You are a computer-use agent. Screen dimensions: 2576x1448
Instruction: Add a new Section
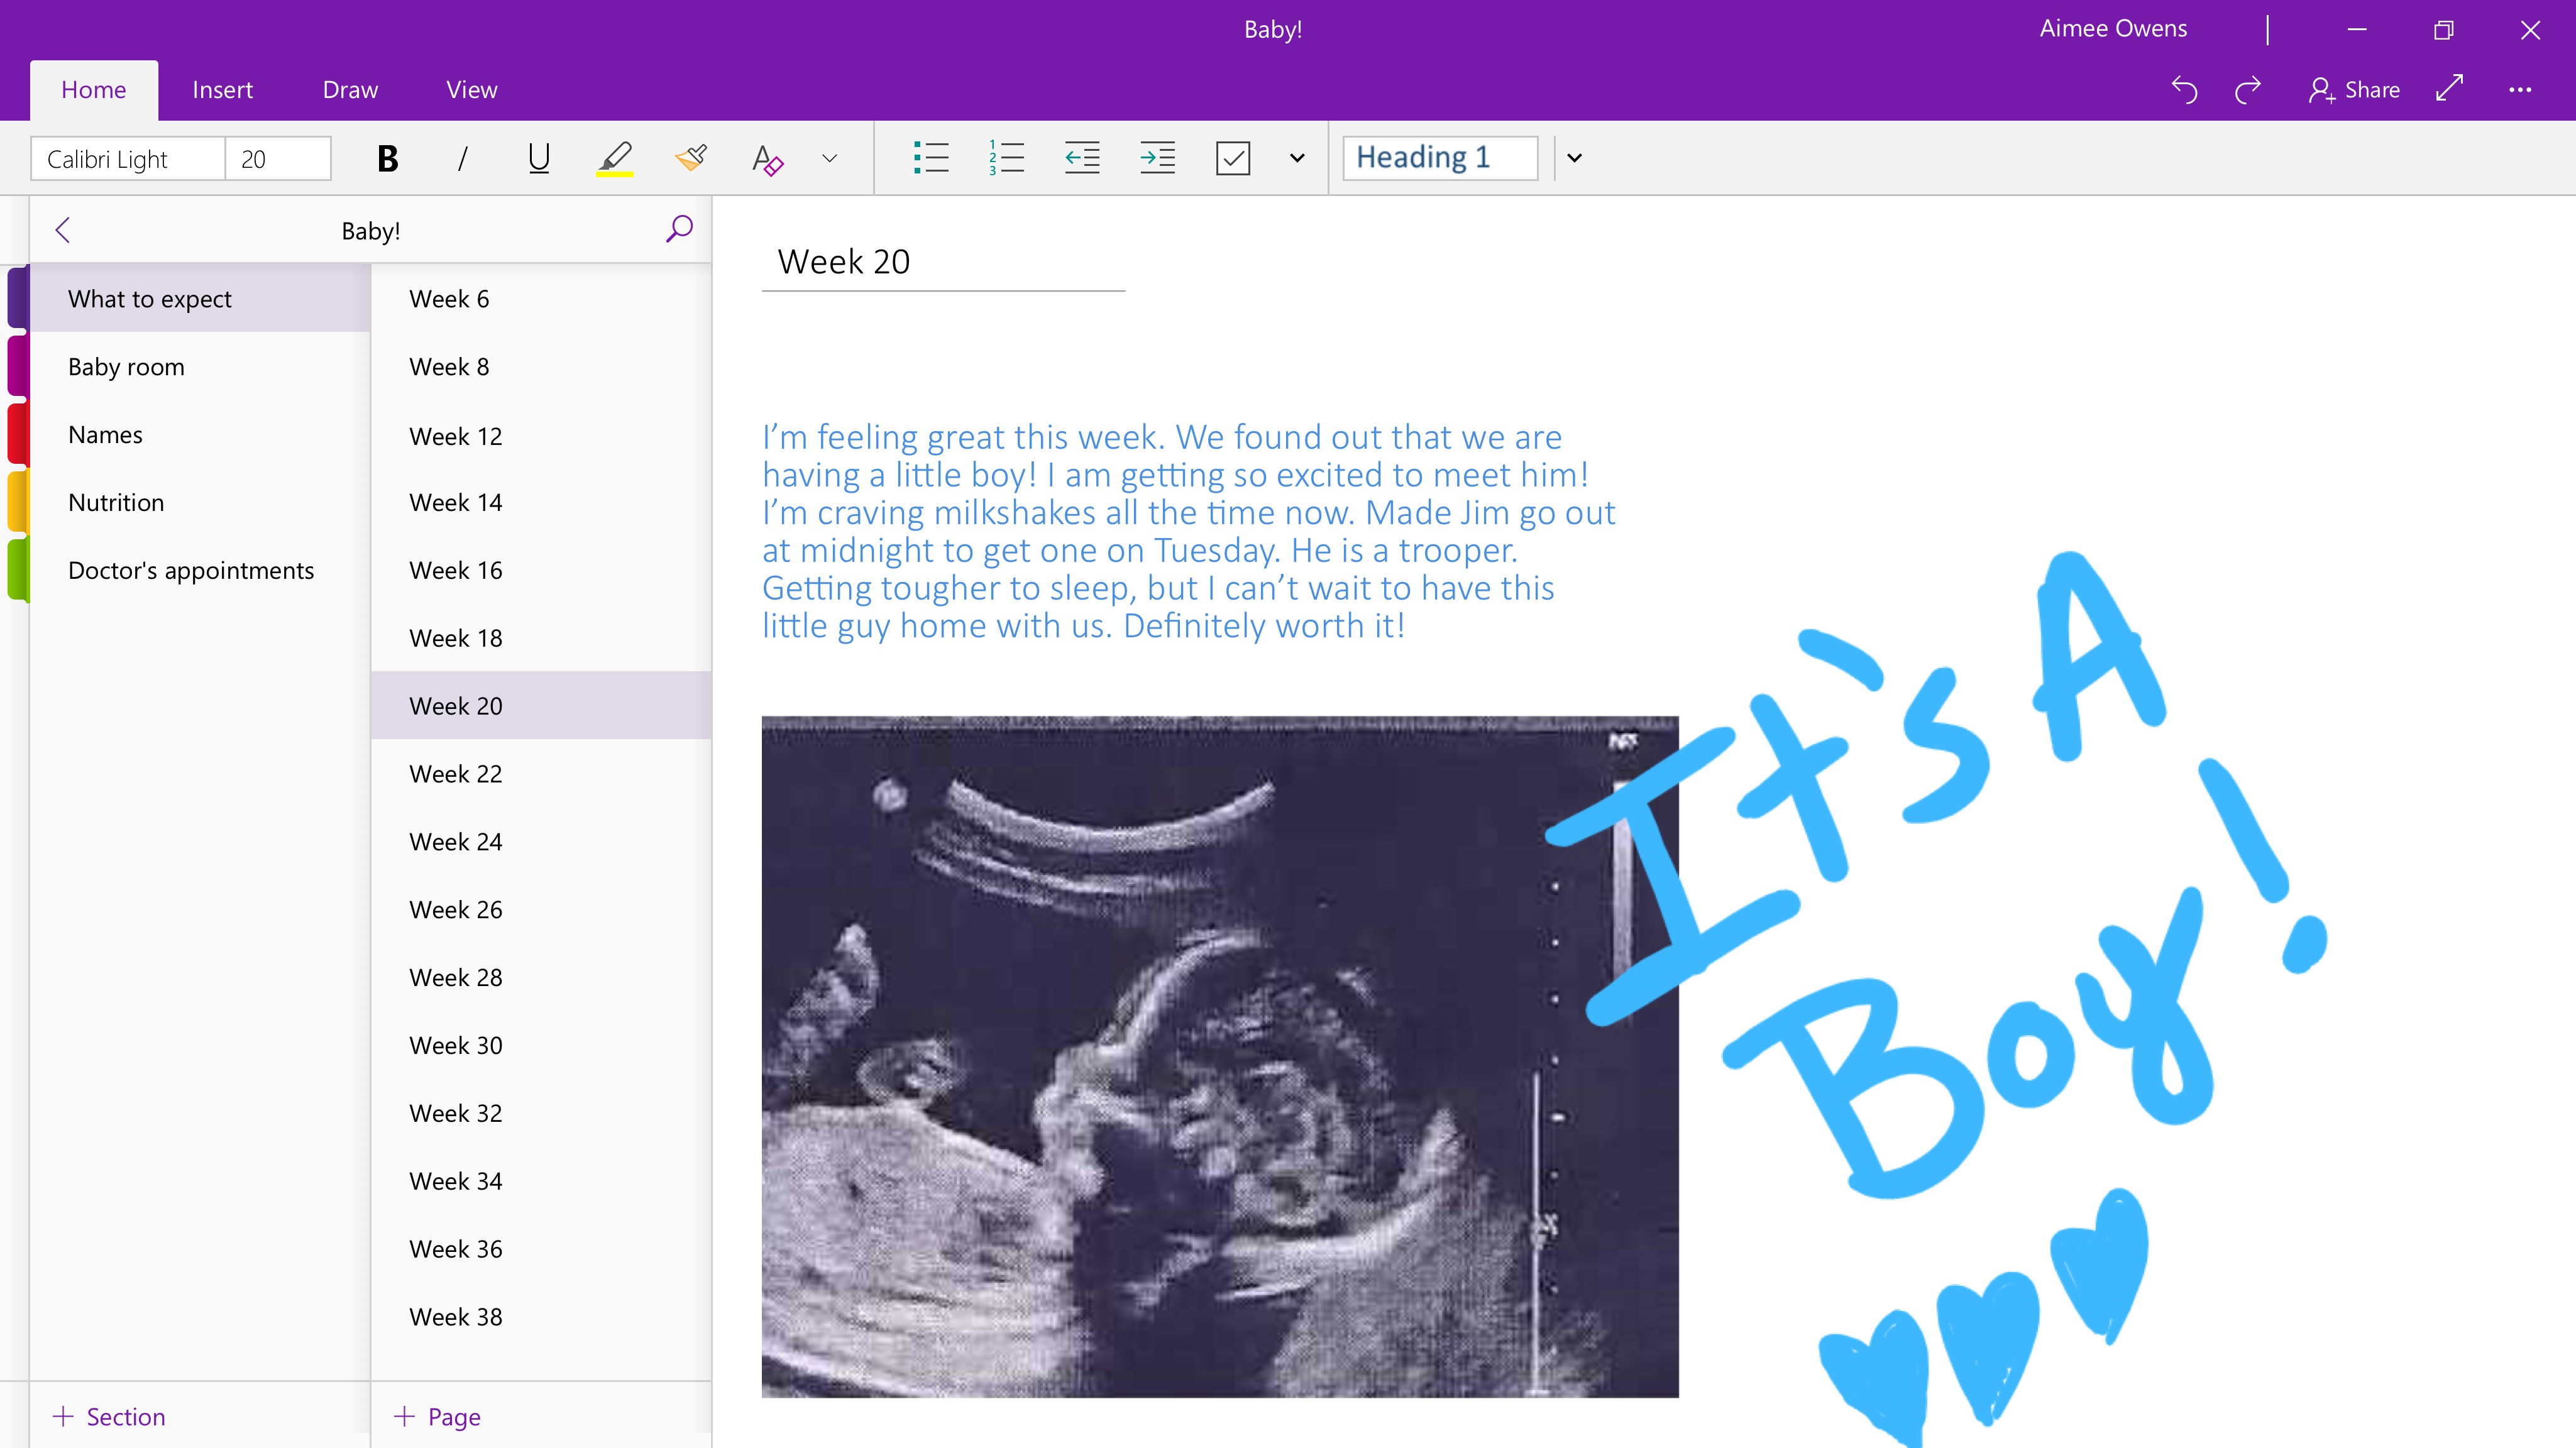(110, 1416)
